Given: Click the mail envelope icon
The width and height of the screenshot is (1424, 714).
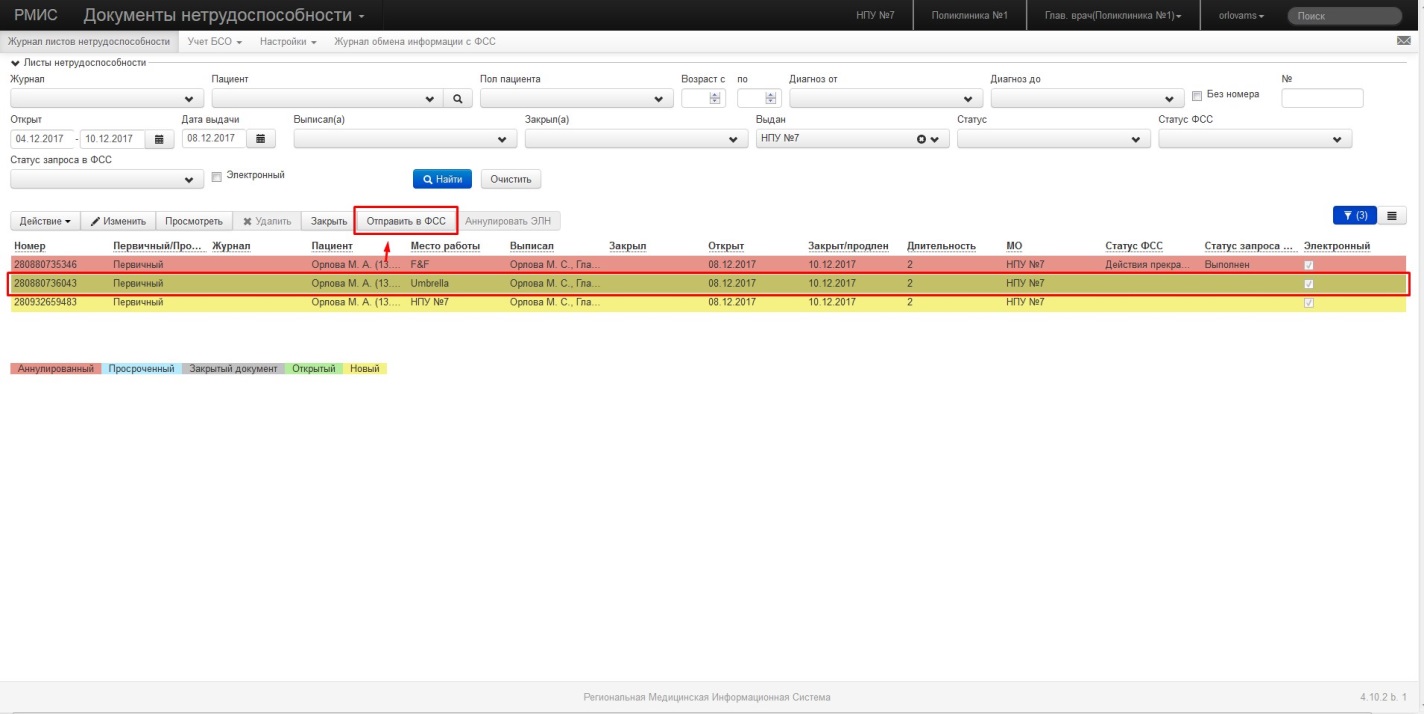Looking at the screenshot, I should point(1403,42).
